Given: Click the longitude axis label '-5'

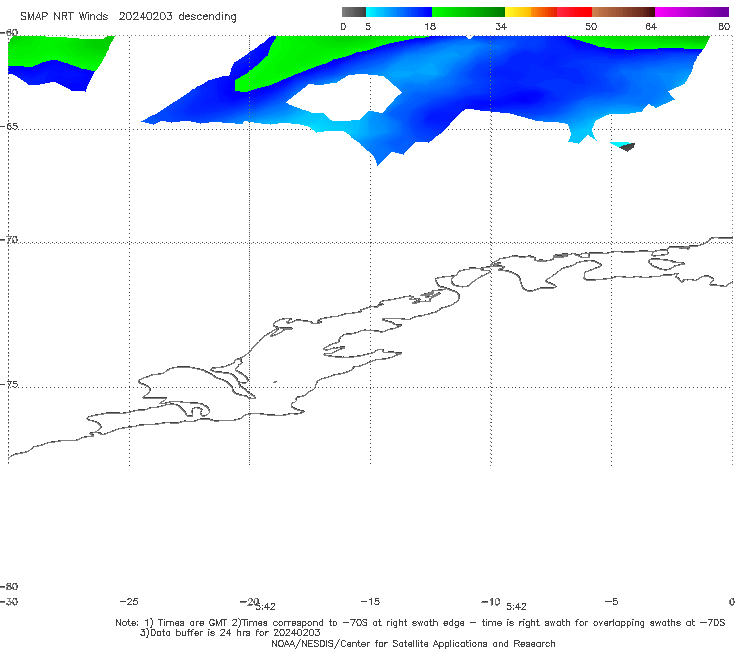Looking at the screenshot, I should pos(611,601).
